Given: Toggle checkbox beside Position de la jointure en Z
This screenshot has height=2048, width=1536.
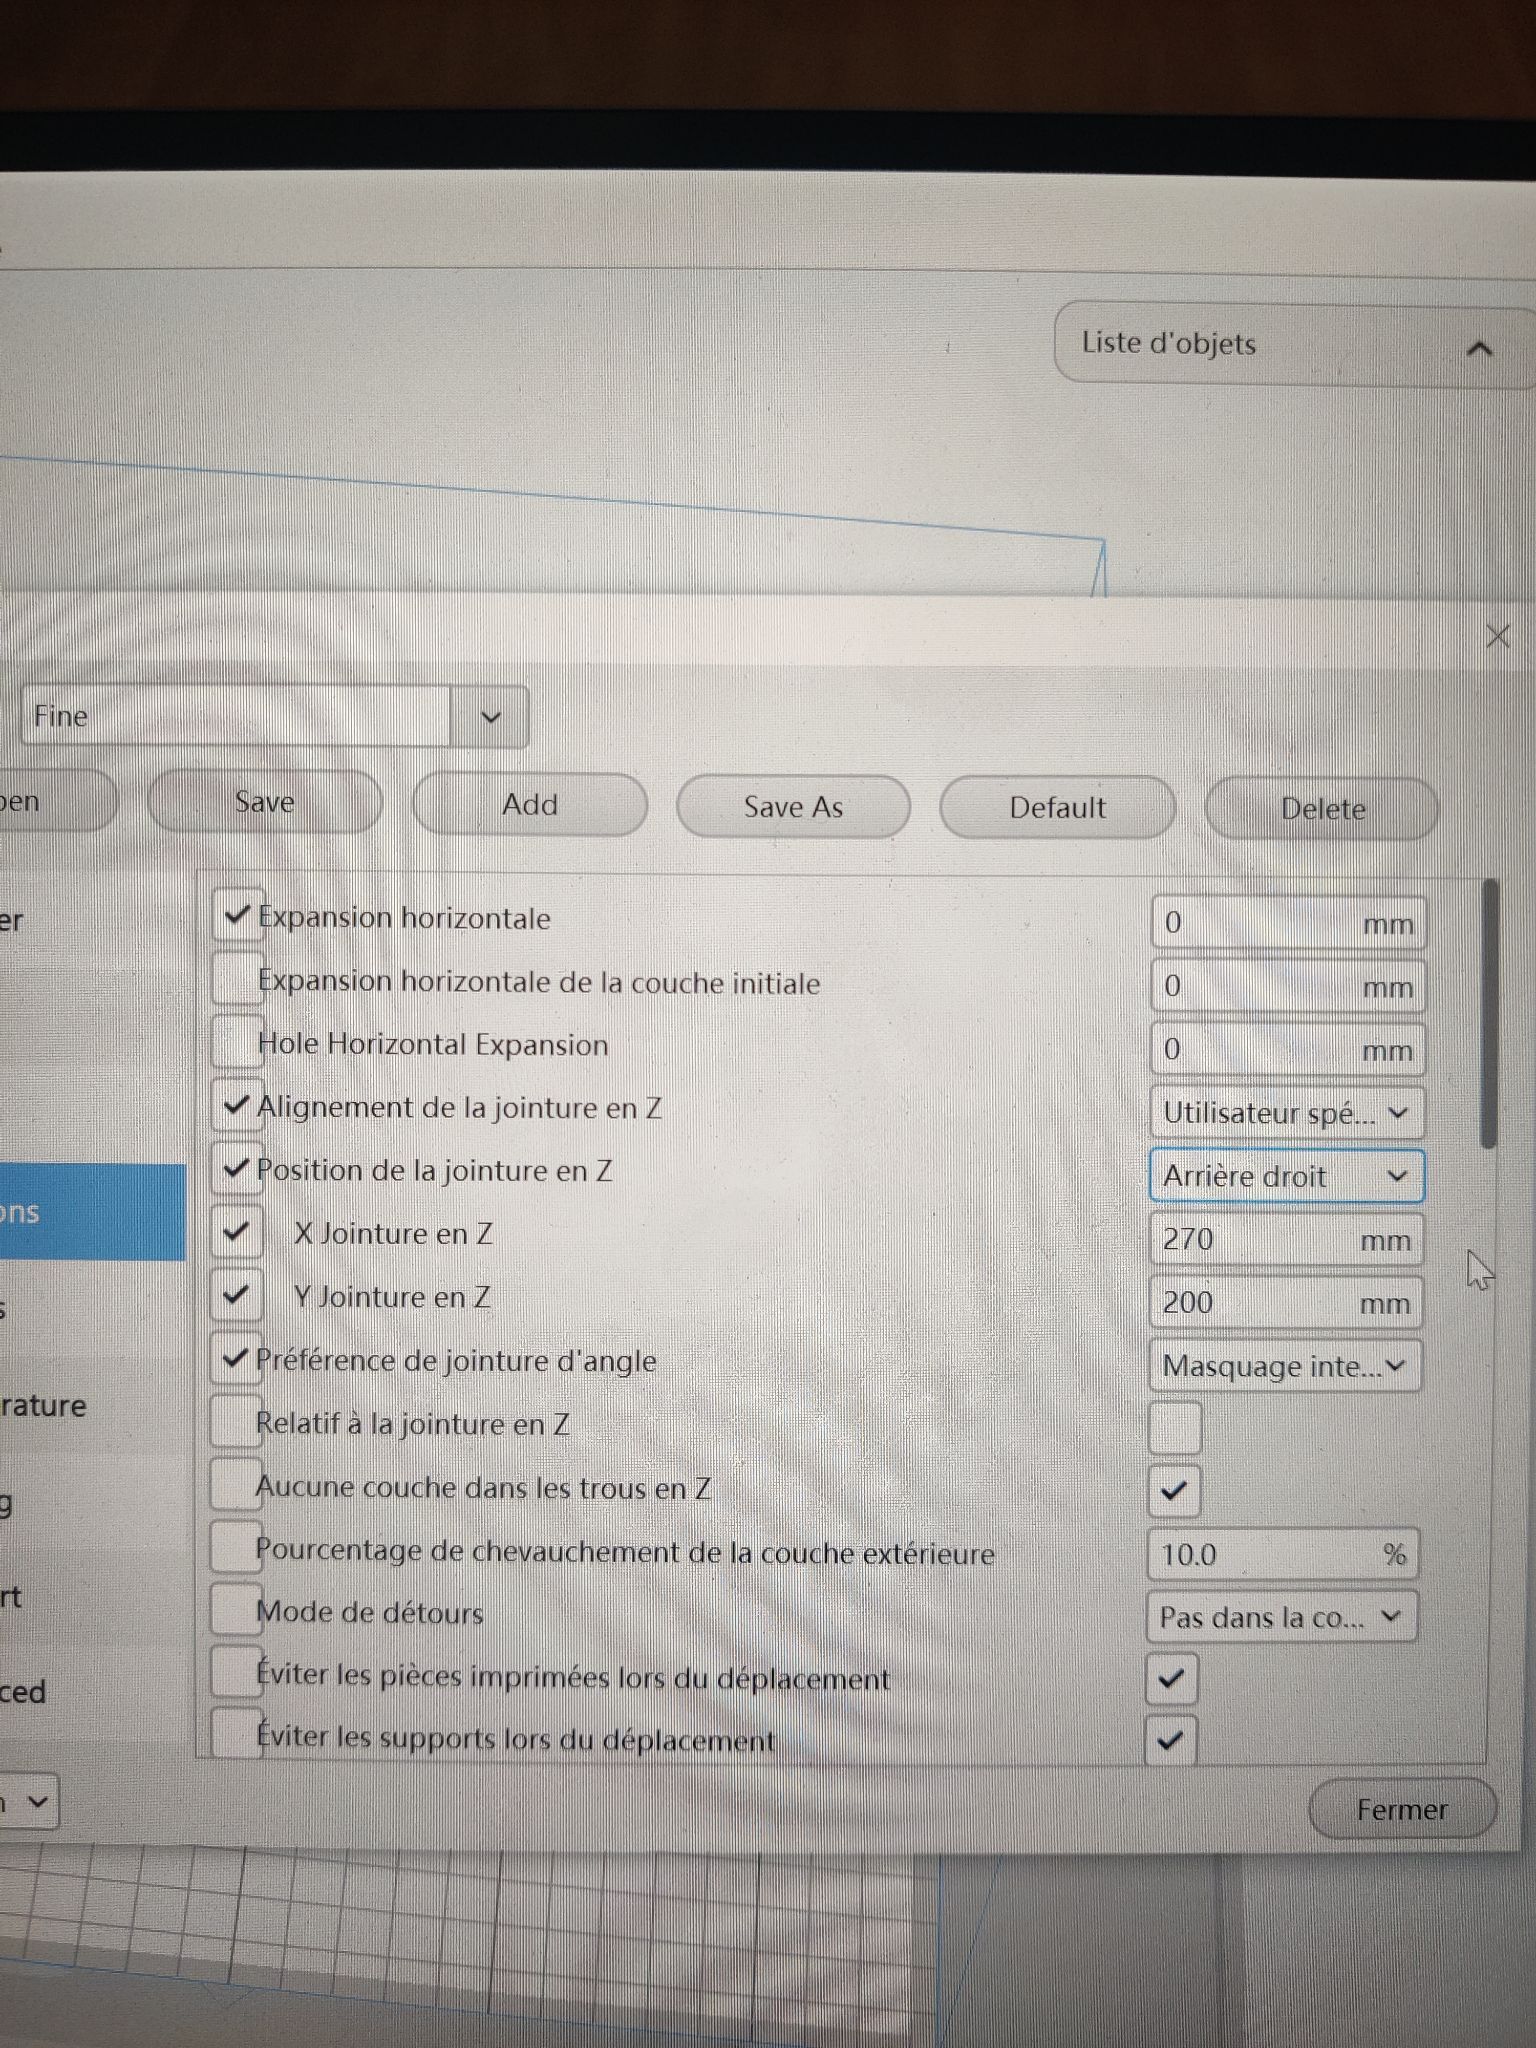Looking at the screenshot, I should click(237, 1169).
